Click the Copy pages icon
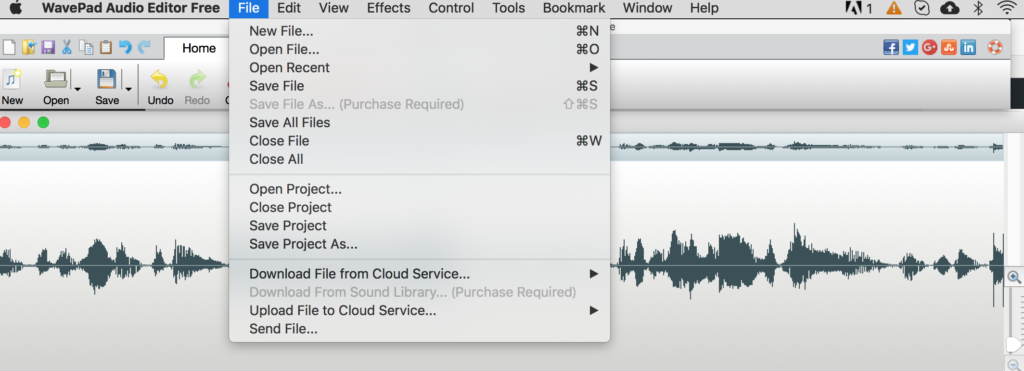The height and width of the screenshot is (371, 1024). 86,47
